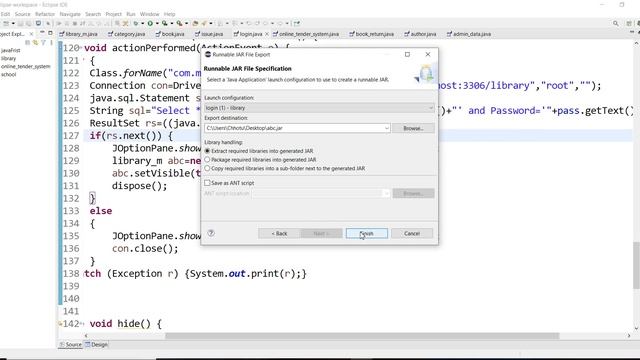640x360 pixels.
Task: Open the Window menu
Action: [x=149, y=14]
